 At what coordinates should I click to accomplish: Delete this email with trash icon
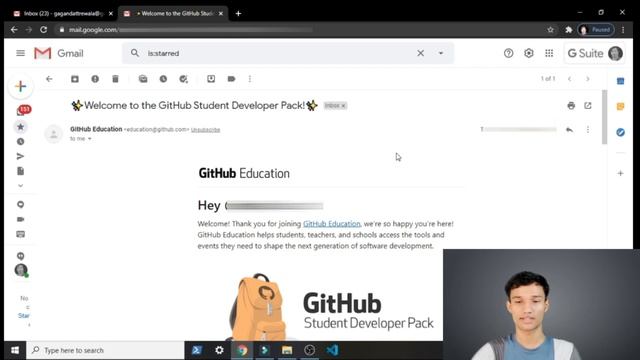point(116,79)
